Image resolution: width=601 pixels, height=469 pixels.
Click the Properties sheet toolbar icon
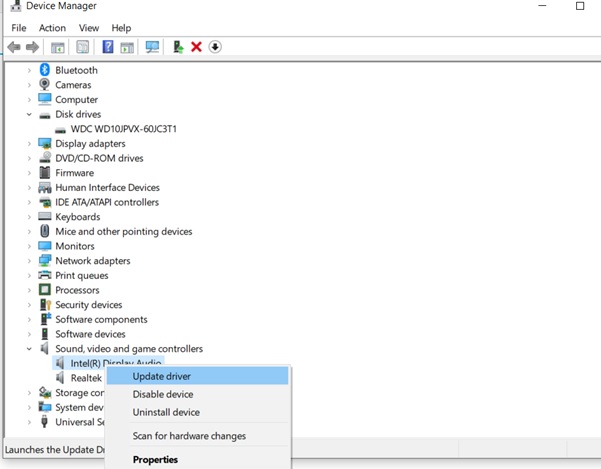click(x=83, y=47)
